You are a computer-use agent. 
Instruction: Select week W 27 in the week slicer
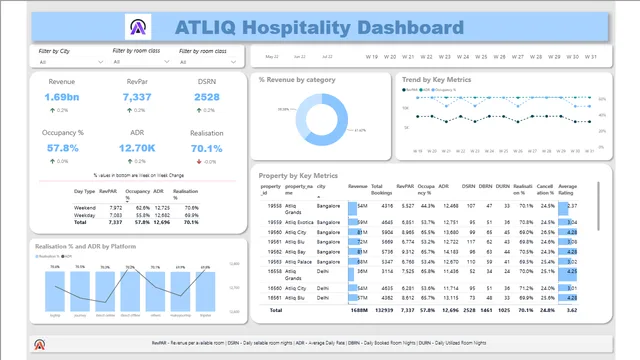(518, 57)
